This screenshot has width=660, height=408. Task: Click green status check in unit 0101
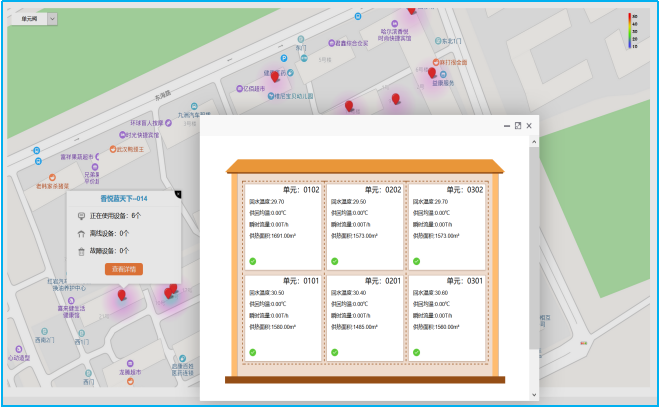[x=252, y=352]
